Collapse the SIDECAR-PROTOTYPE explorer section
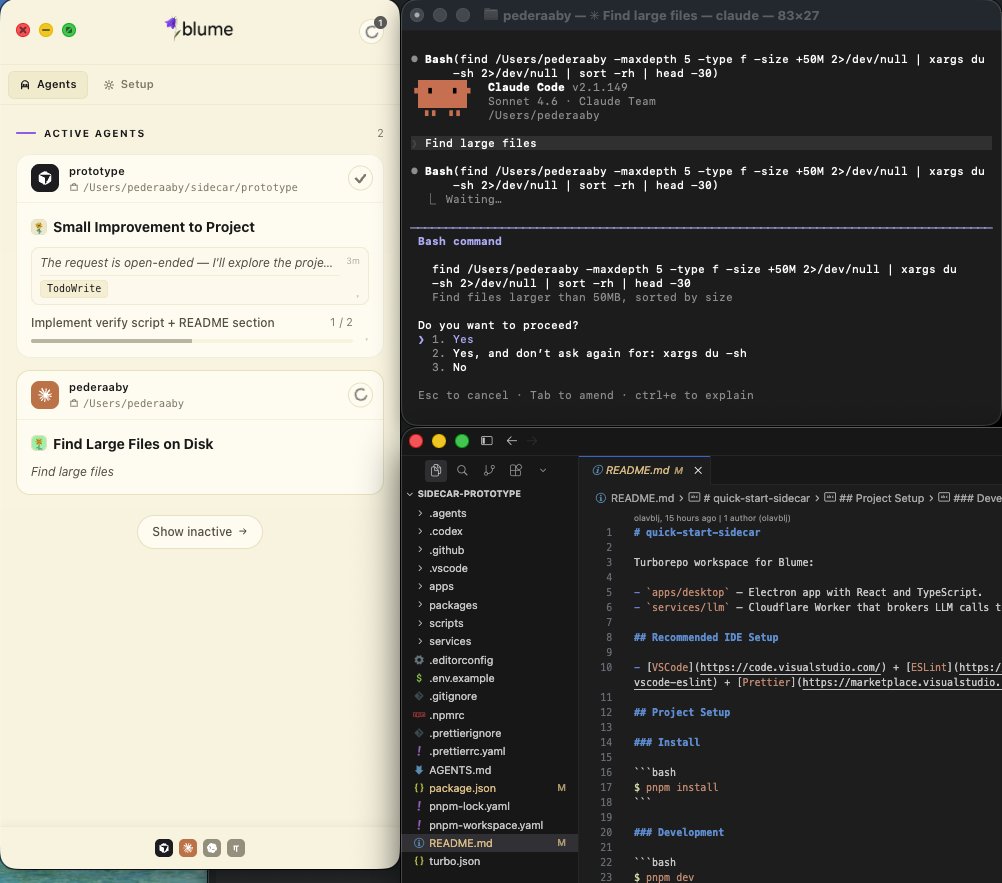Viewport: 1002px width, 883px height. pos(468,494)
